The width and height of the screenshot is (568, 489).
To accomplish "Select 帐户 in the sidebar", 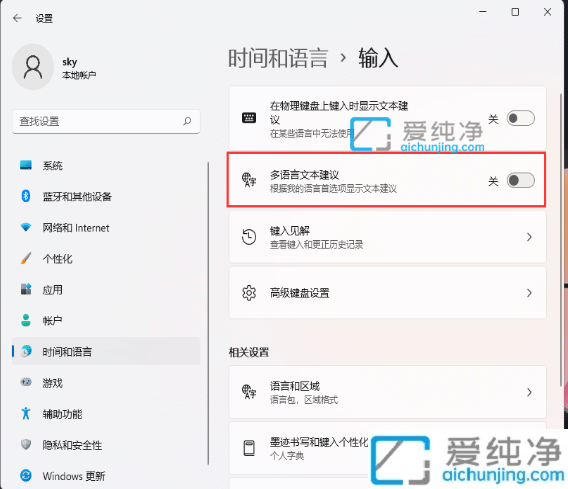I will click(106, 321).
